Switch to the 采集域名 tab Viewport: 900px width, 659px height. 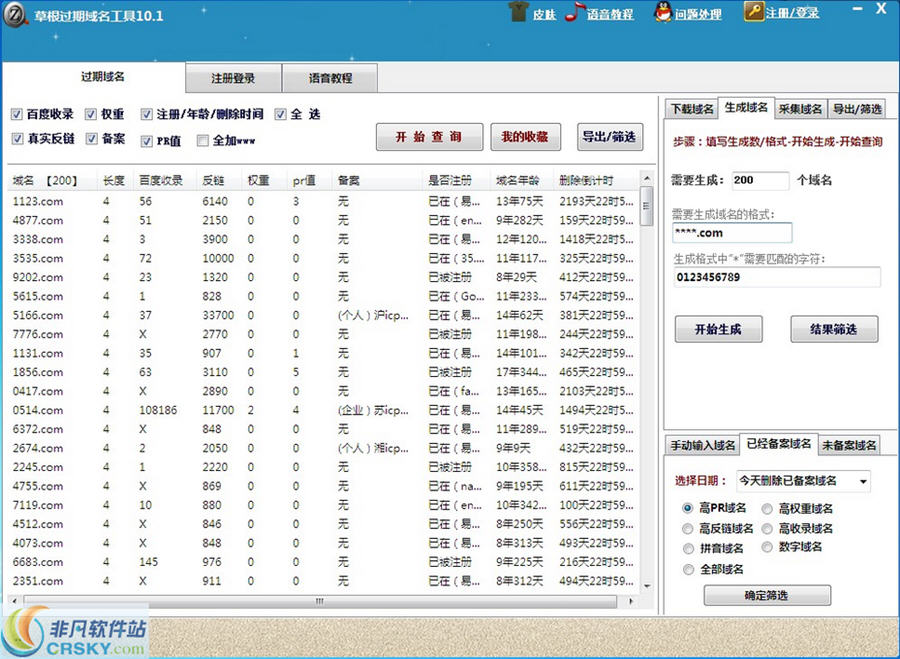(801, 109)
